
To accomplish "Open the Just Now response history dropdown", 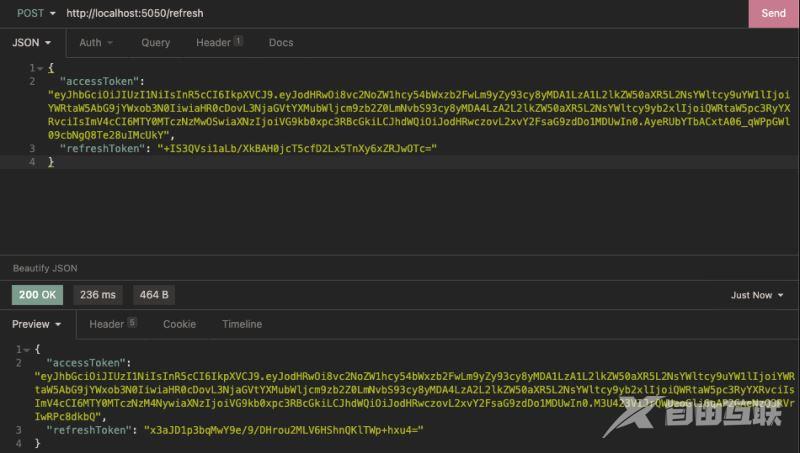I will click(x=757, y=295).
